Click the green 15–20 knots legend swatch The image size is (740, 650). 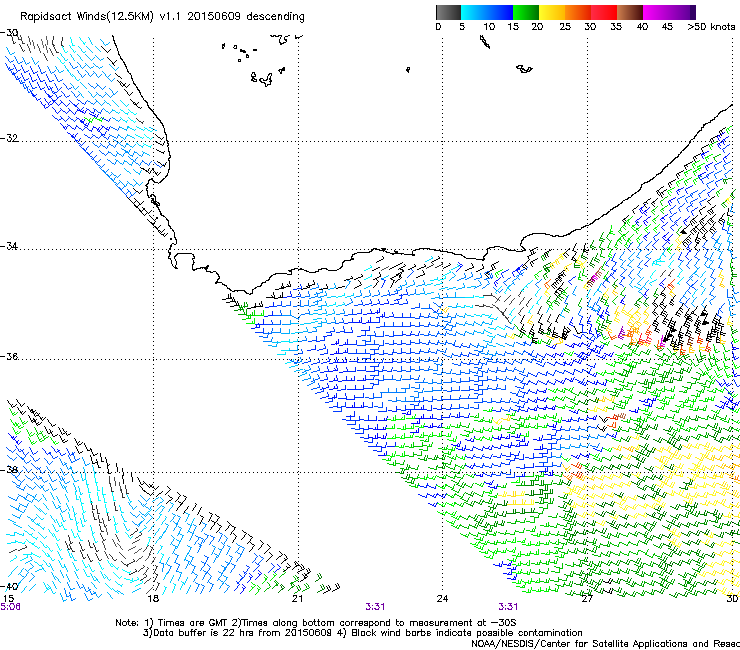tap(526, 12)
